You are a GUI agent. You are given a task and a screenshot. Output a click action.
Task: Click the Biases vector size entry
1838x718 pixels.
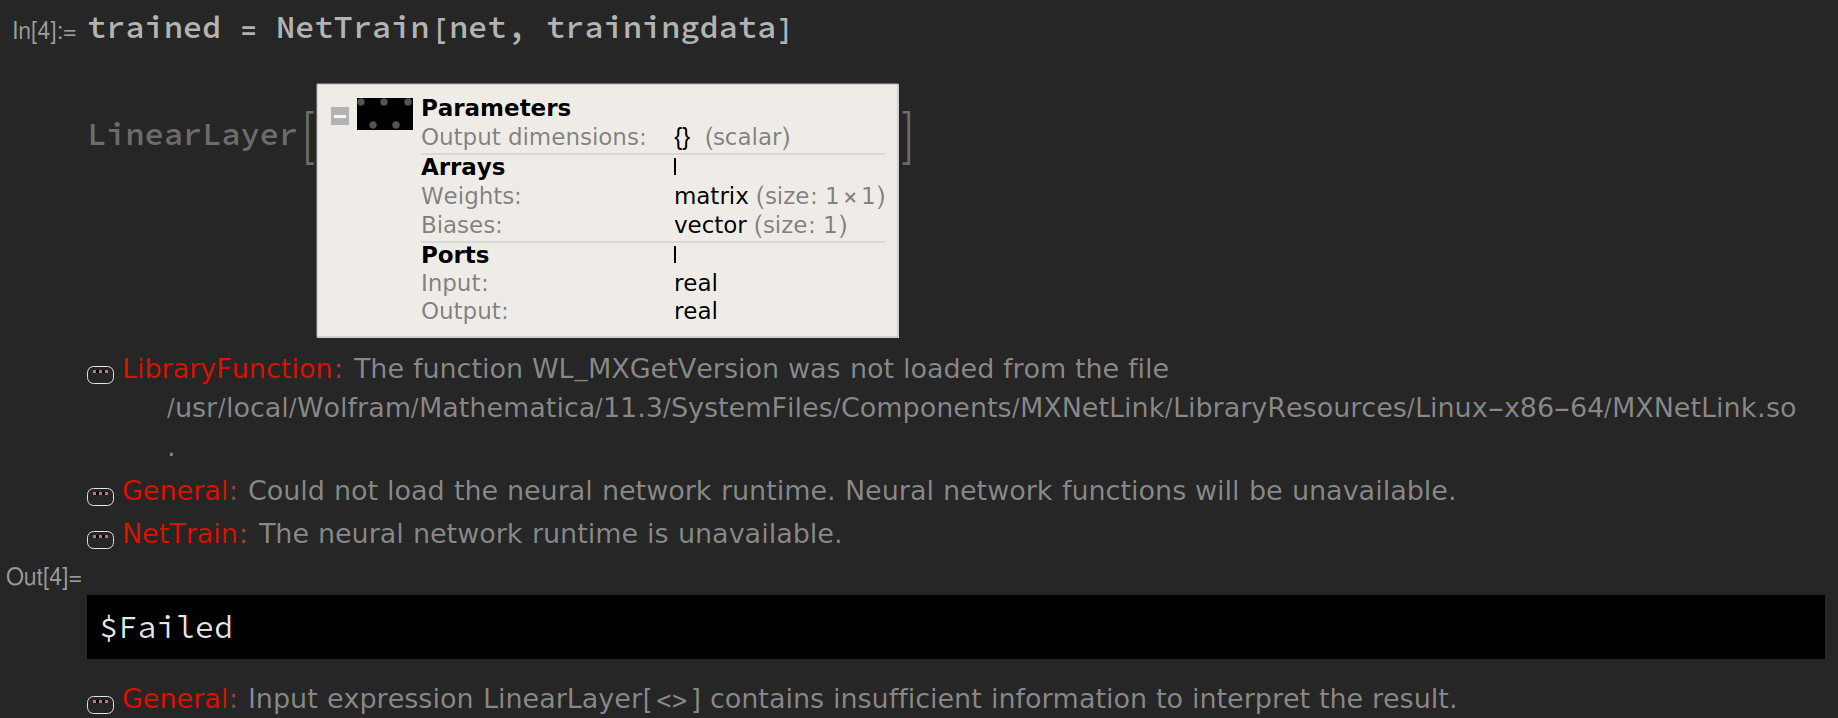point(761,225)
